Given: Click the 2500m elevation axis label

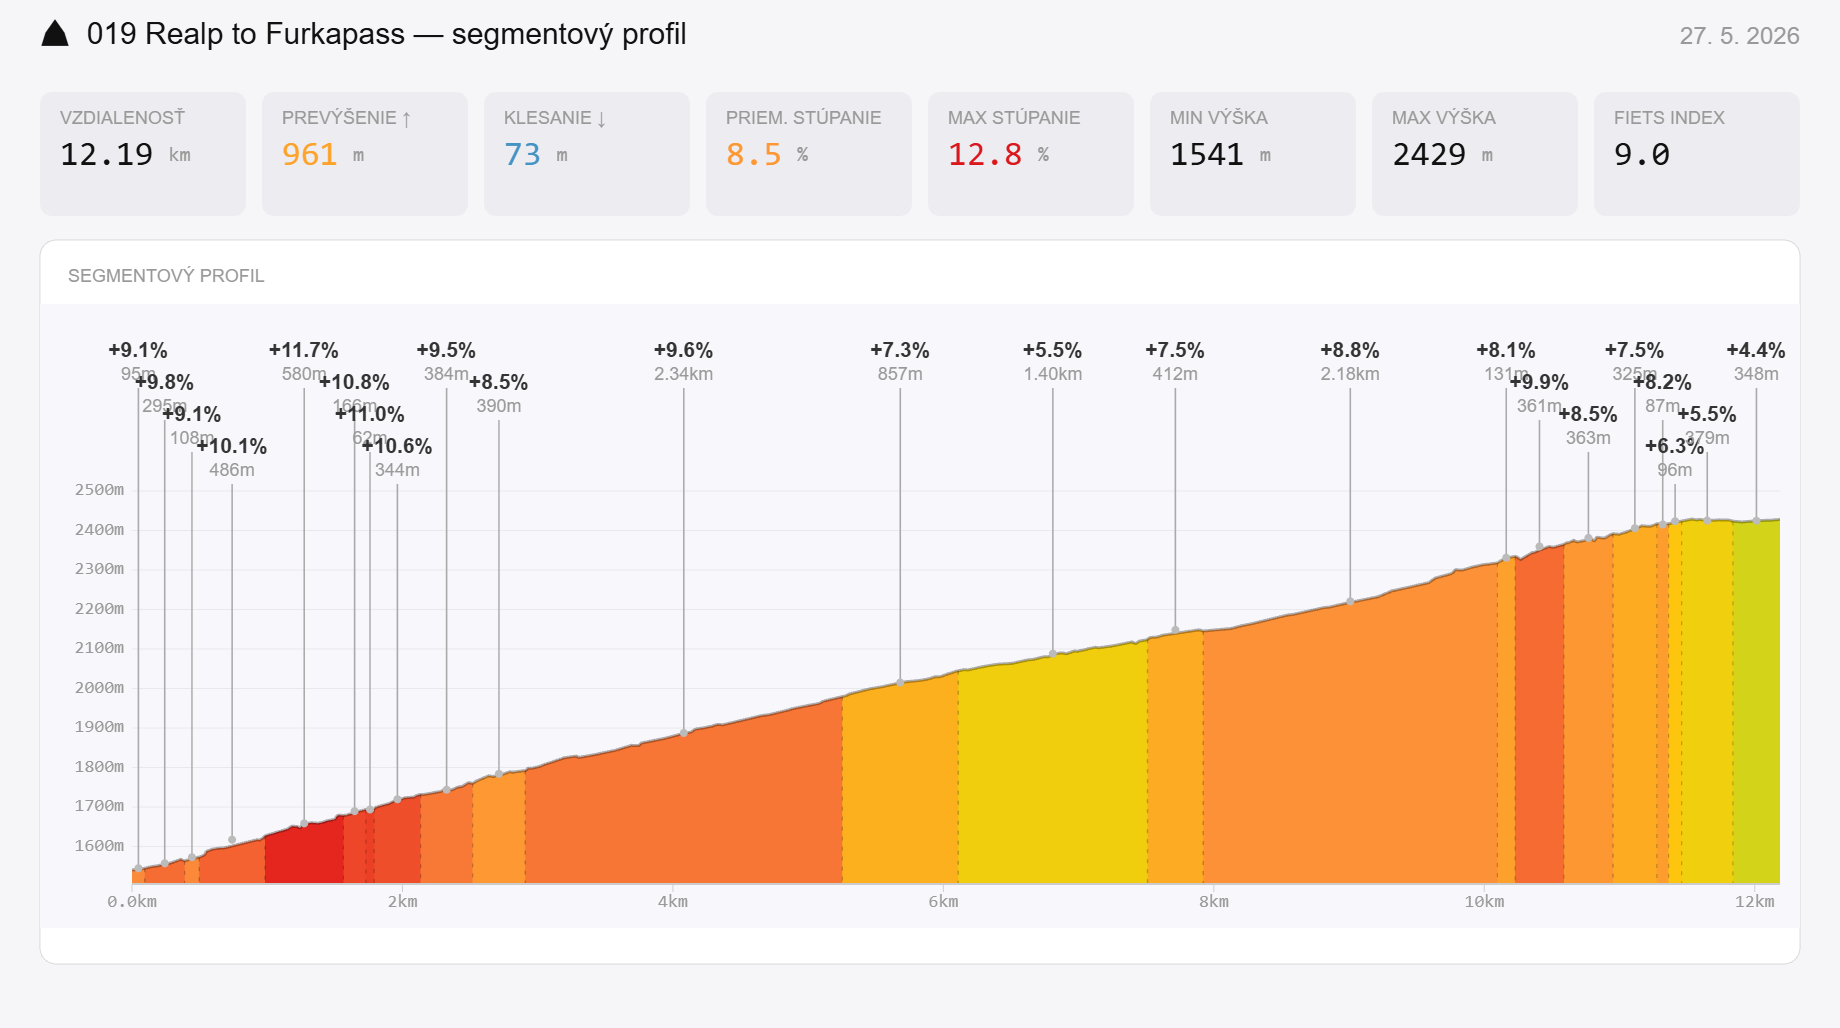Looking at the screenshot, I should (x=100, y=490).
